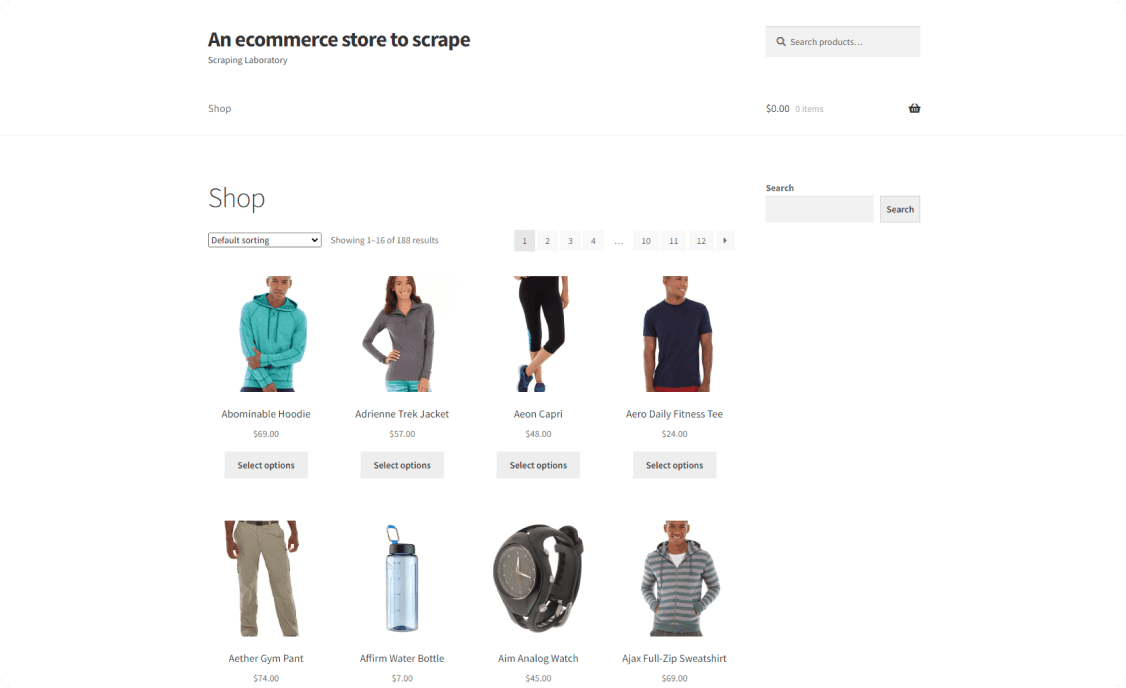Viewport: 1126px width, 688px height.
Task: Jump to page 10 of results
Action: 646,241
